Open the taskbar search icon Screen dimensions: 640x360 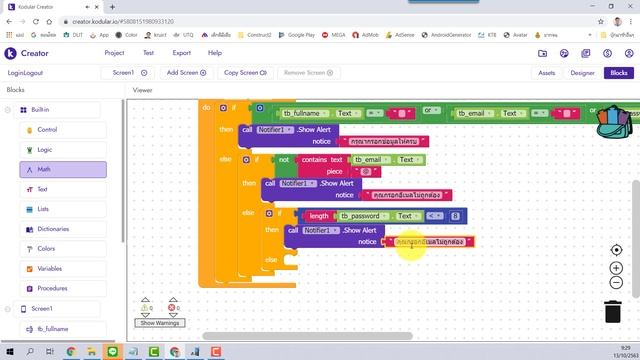click(30, 351)
